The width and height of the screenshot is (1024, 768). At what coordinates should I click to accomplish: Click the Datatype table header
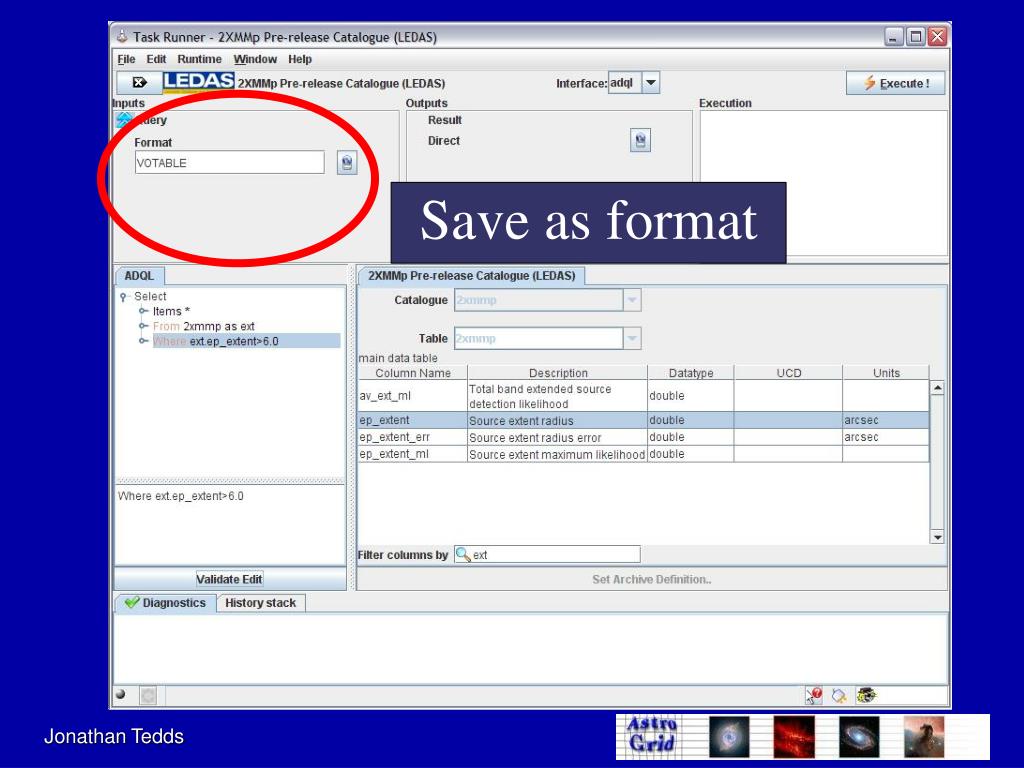pos(691,373)
